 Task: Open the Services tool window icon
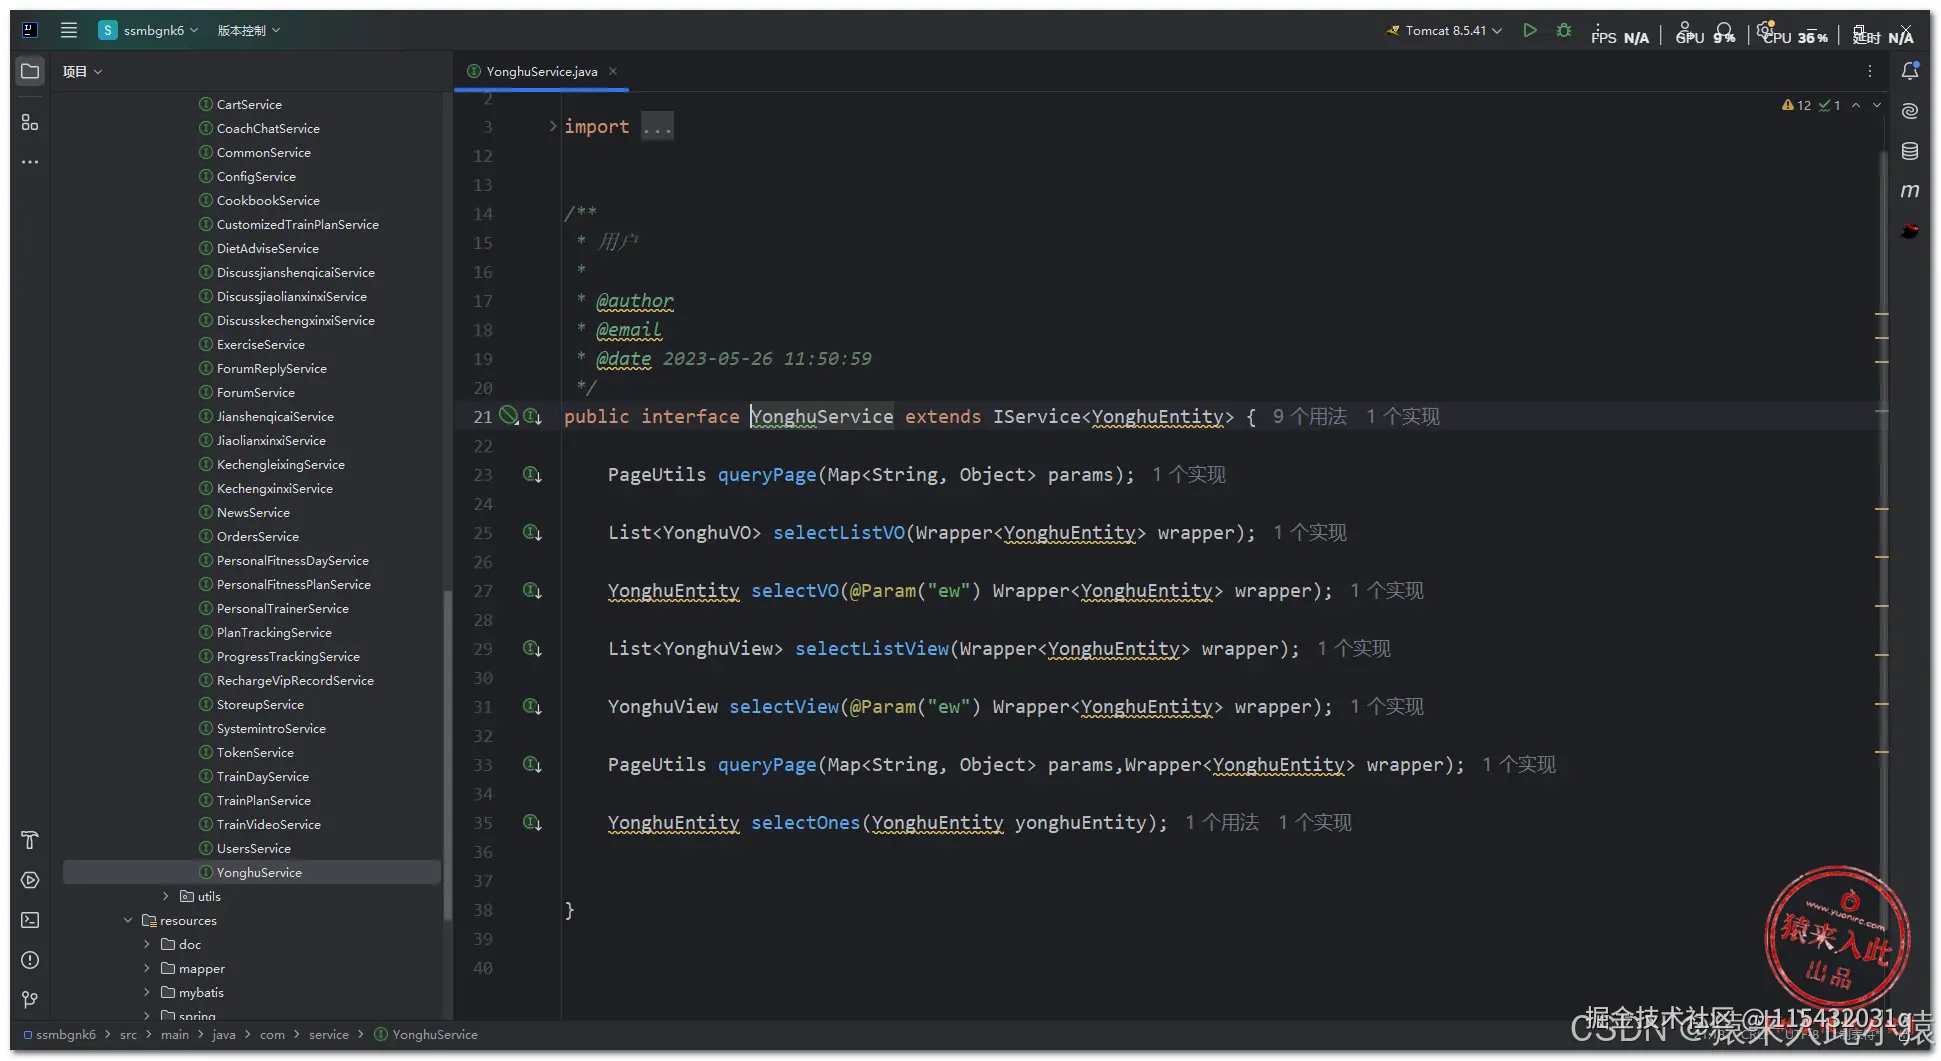click(x=30, y=880)
